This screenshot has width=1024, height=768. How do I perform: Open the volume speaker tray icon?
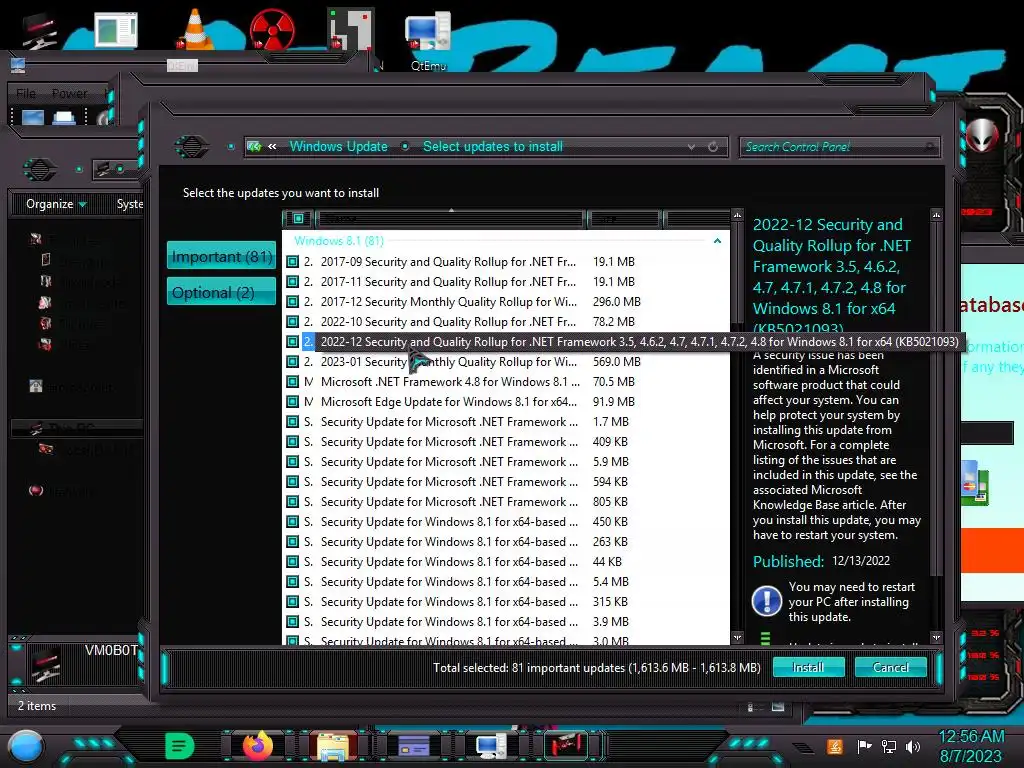913,746
